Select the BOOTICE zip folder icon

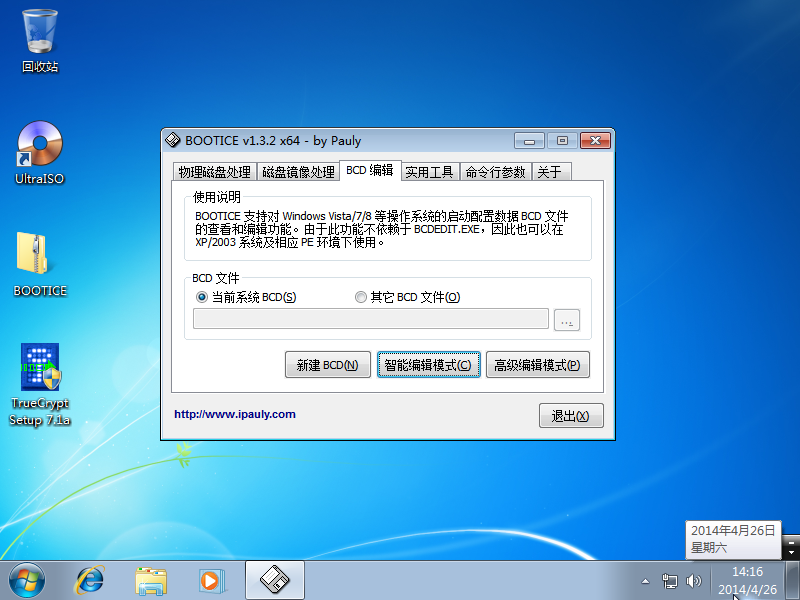(40, 264)
